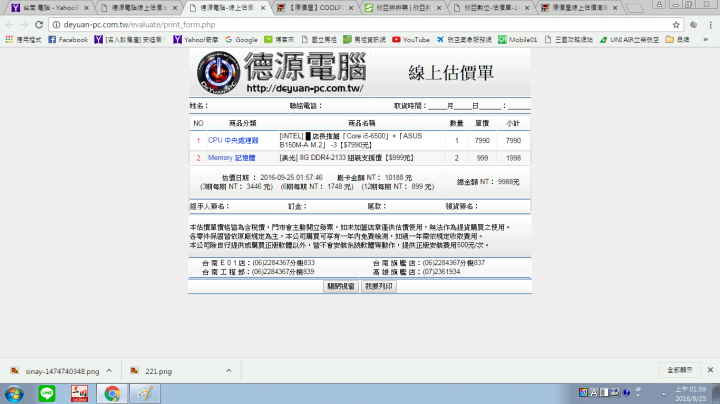
Task: Open the Facebook bookmark
Action: coord(68,40)
